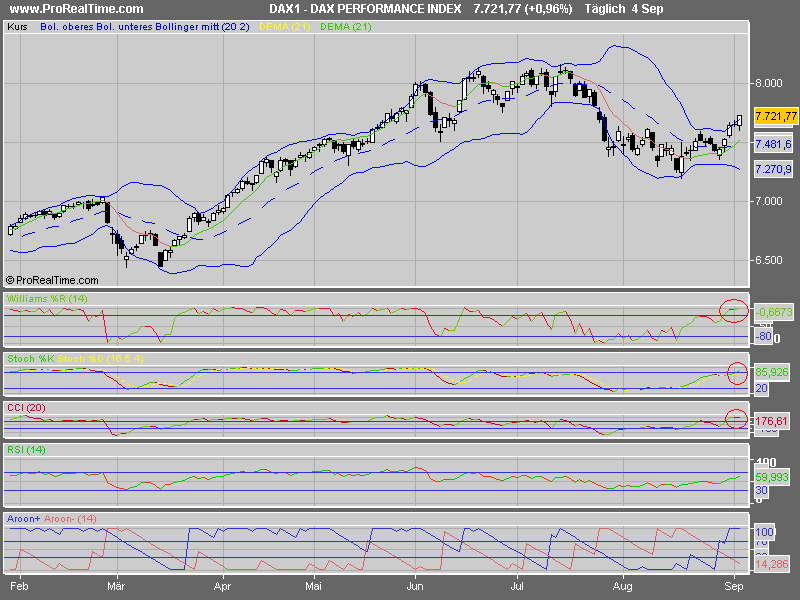Select the Aroon+ legend label
800x600 pixels.
23,518
